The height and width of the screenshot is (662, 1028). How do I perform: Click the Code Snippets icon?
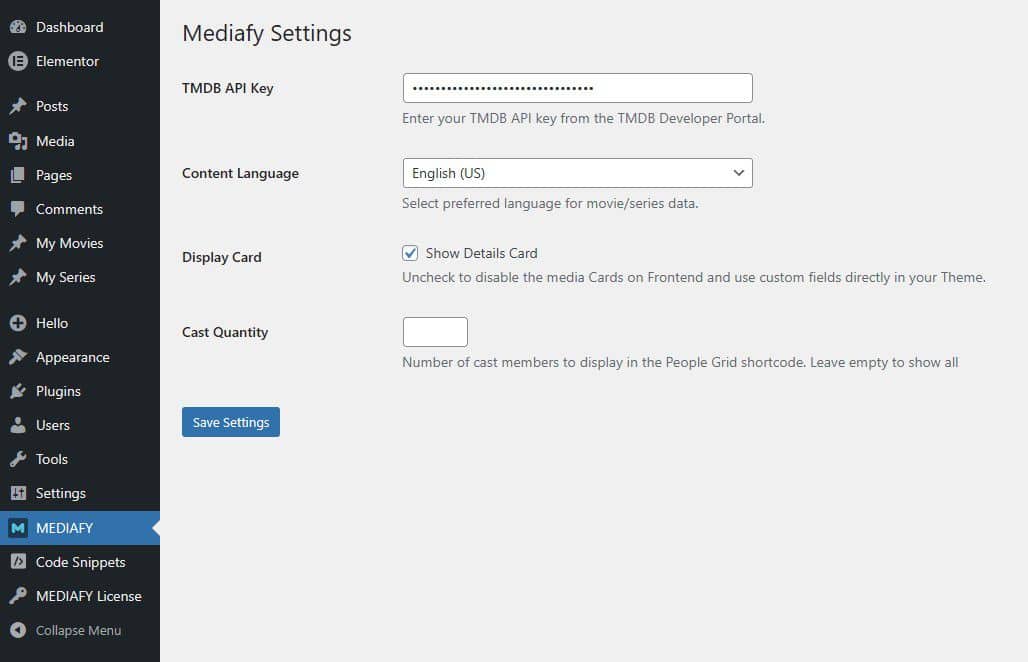tap(18, 562)
